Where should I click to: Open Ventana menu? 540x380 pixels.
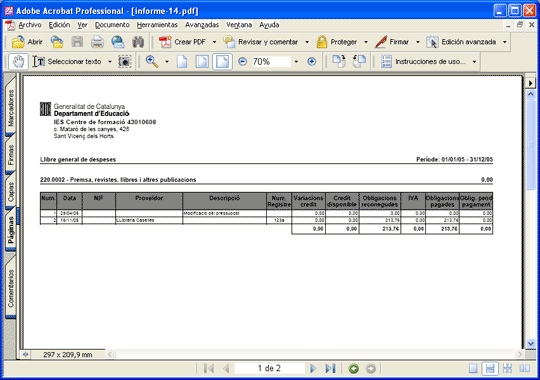coord(239,25)
